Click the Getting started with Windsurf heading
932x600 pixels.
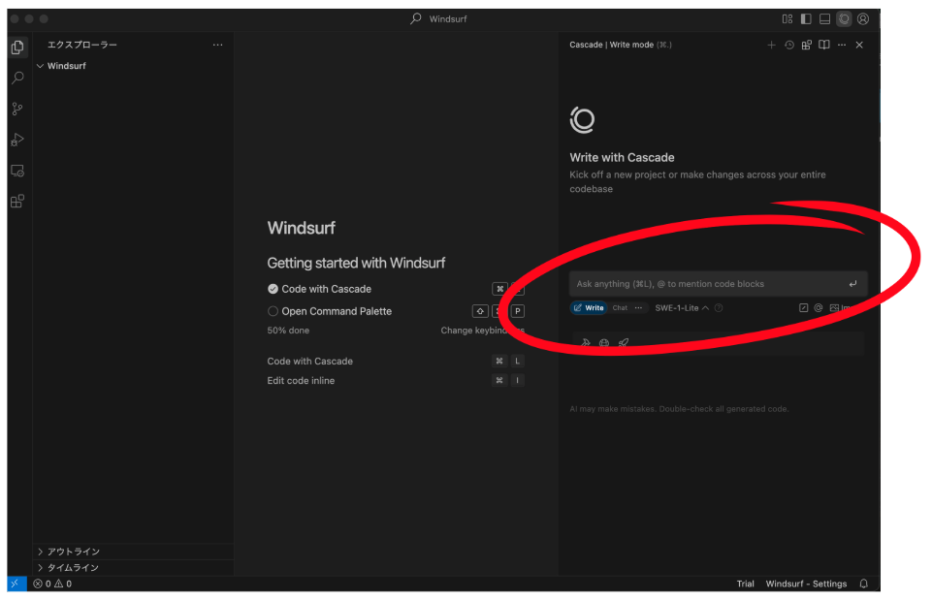356,263
